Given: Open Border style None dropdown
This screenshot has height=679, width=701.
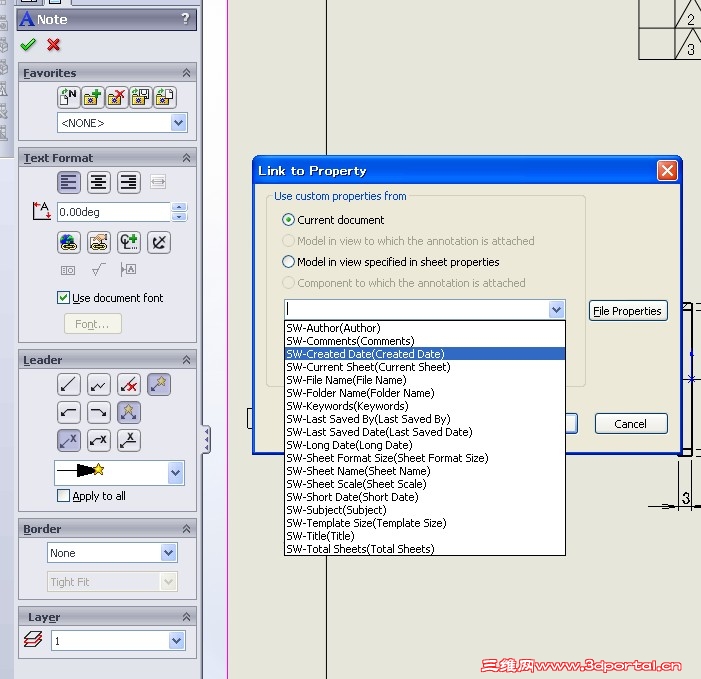Looking at the screenshot, I should click(x=168, y=553).
